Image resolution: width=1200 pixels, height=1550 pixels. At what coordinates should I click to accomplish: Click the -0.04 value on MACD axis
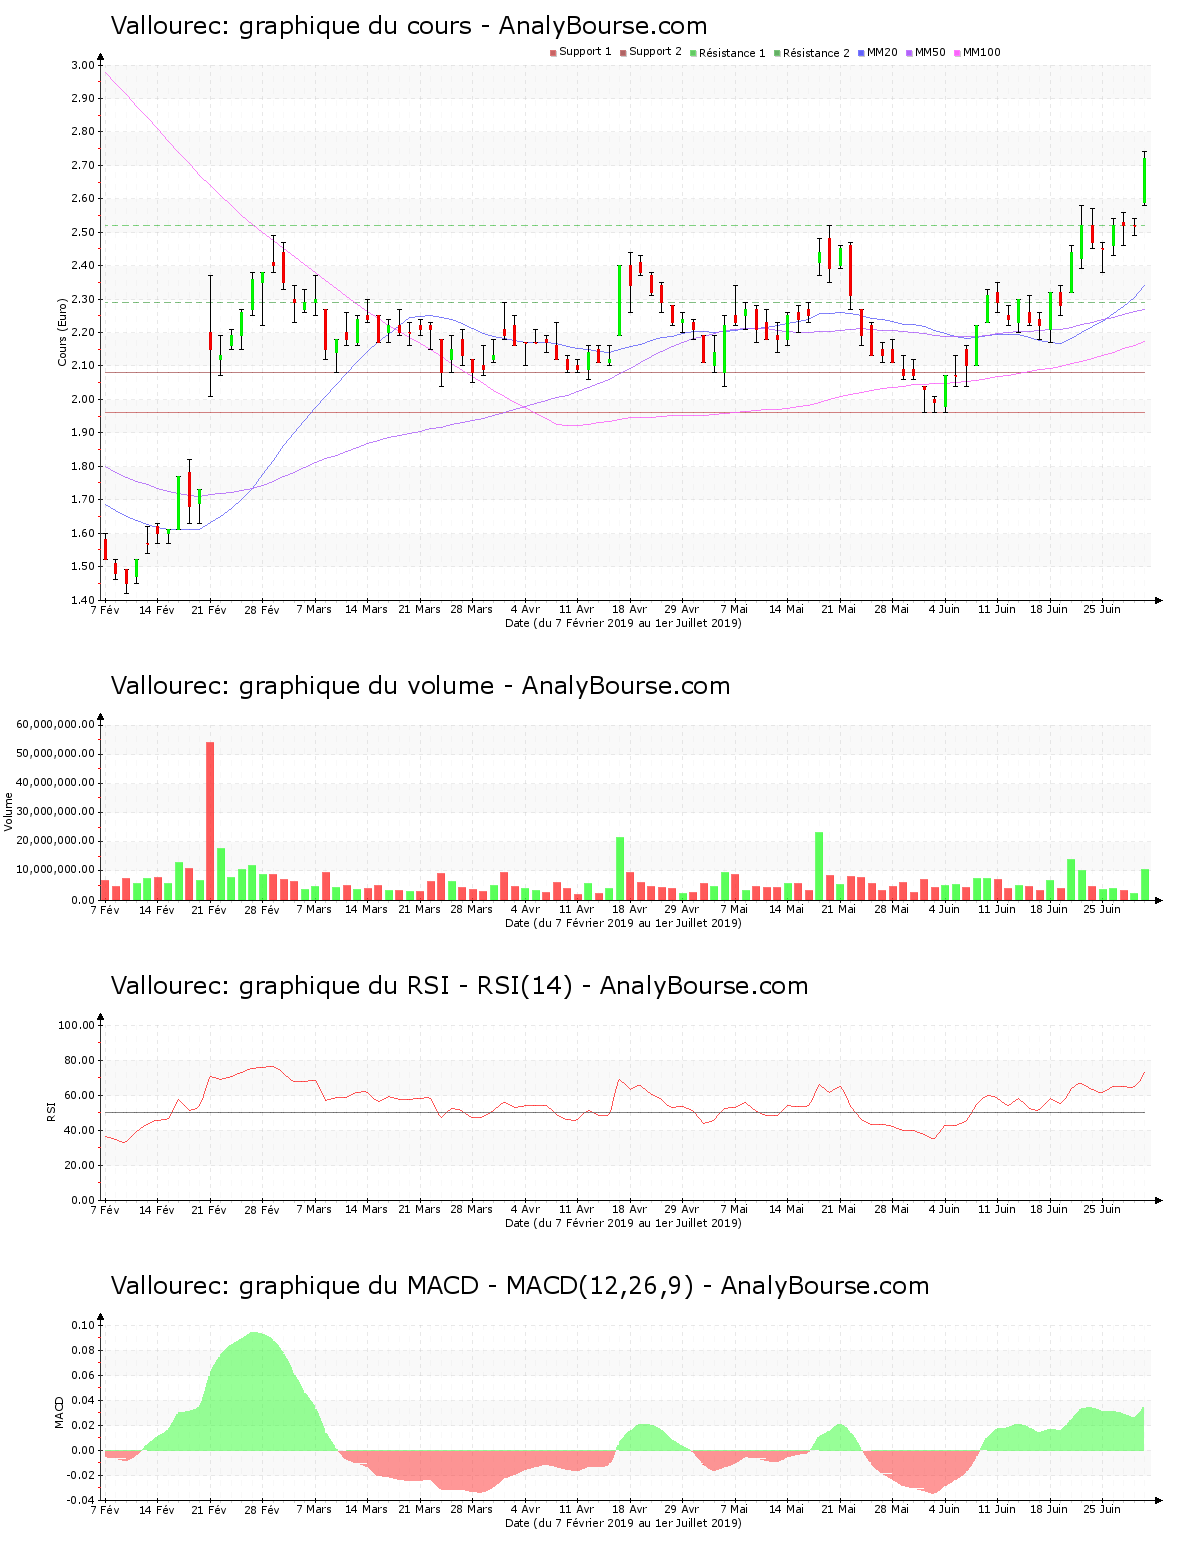pos(82,1500)
